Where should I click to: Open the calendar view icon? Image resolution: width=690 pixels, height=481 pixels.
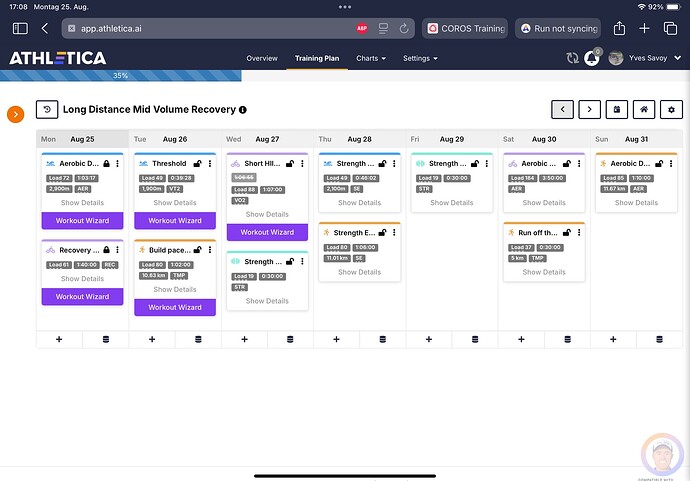pos(617,110)
